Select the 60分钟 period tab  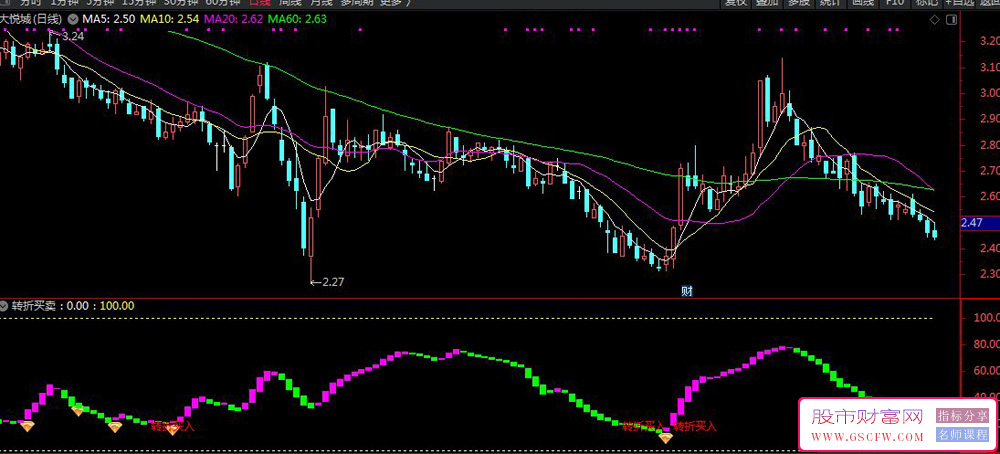pyautogui.click(x=223, y=3)
